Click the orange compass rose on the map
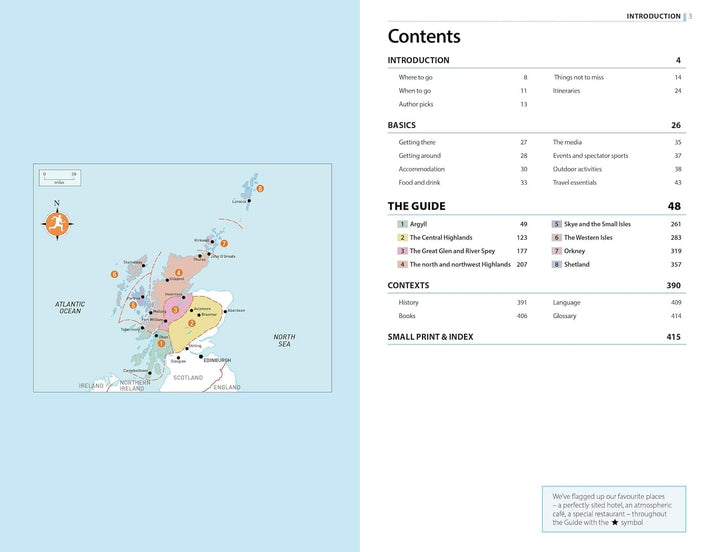The width and height of the screenshot is (720, 552). click(x=57, y=224)
